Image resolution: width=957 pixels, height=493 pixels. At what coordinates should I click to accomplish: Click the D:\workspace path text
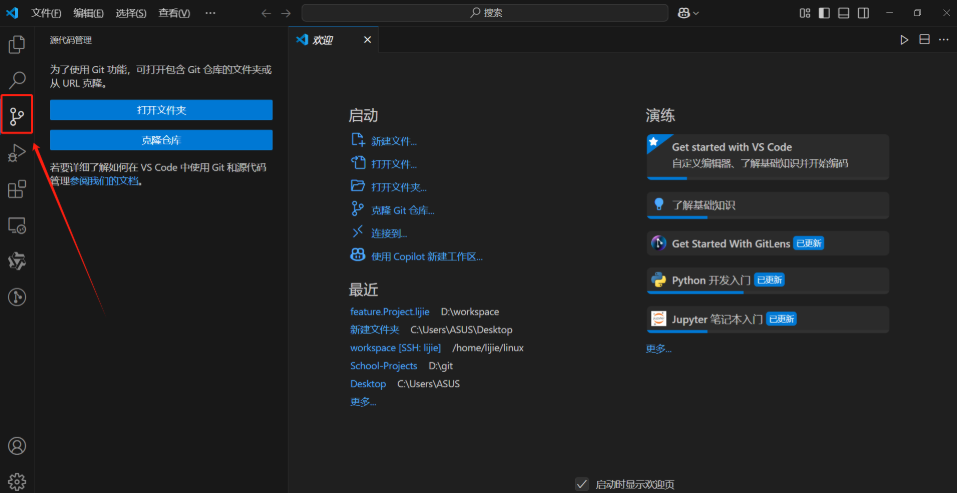470,312
